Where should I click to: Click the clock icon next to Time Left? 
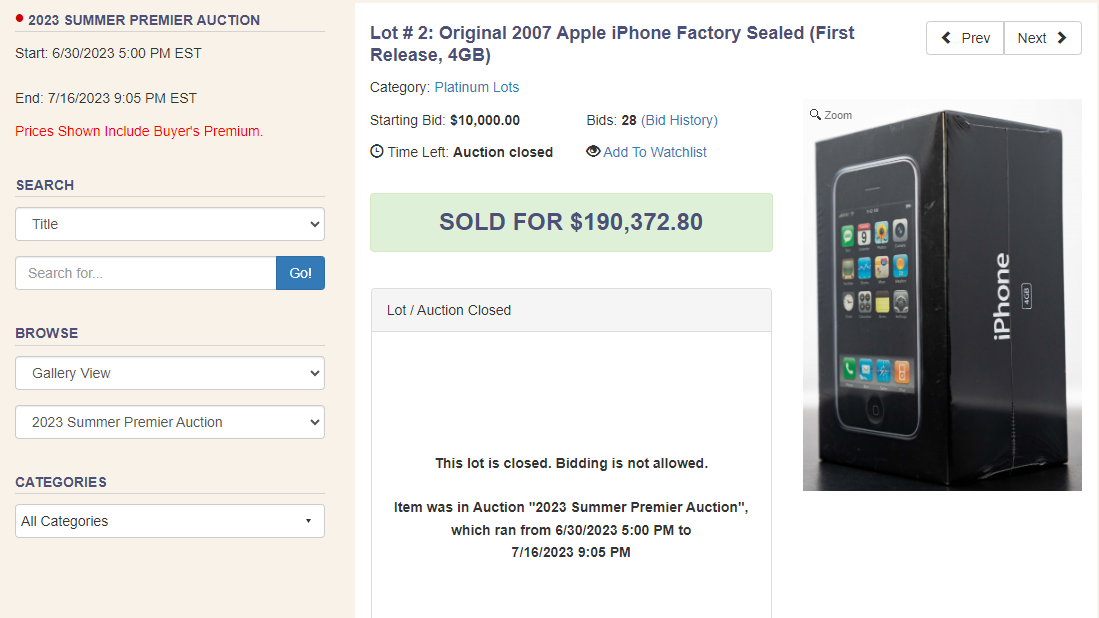point(377,151)
